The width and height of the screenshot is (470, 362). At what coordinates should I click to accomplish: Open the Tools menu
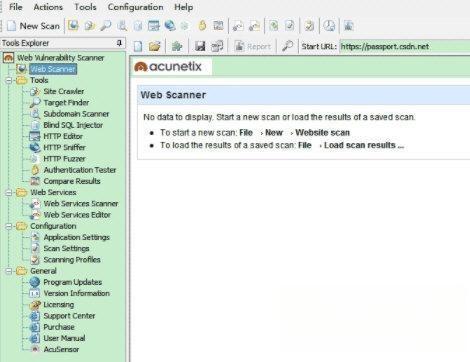pos(85,7)
